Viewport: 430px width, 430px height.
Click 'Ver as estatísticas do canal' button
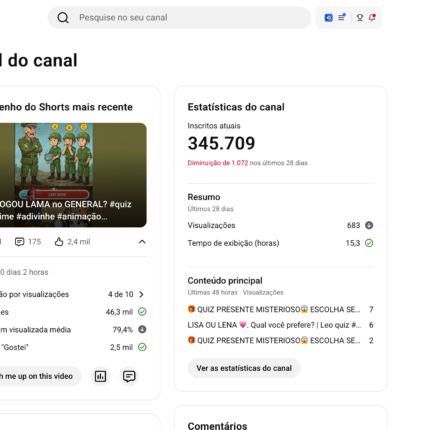[x=244, y=368]
